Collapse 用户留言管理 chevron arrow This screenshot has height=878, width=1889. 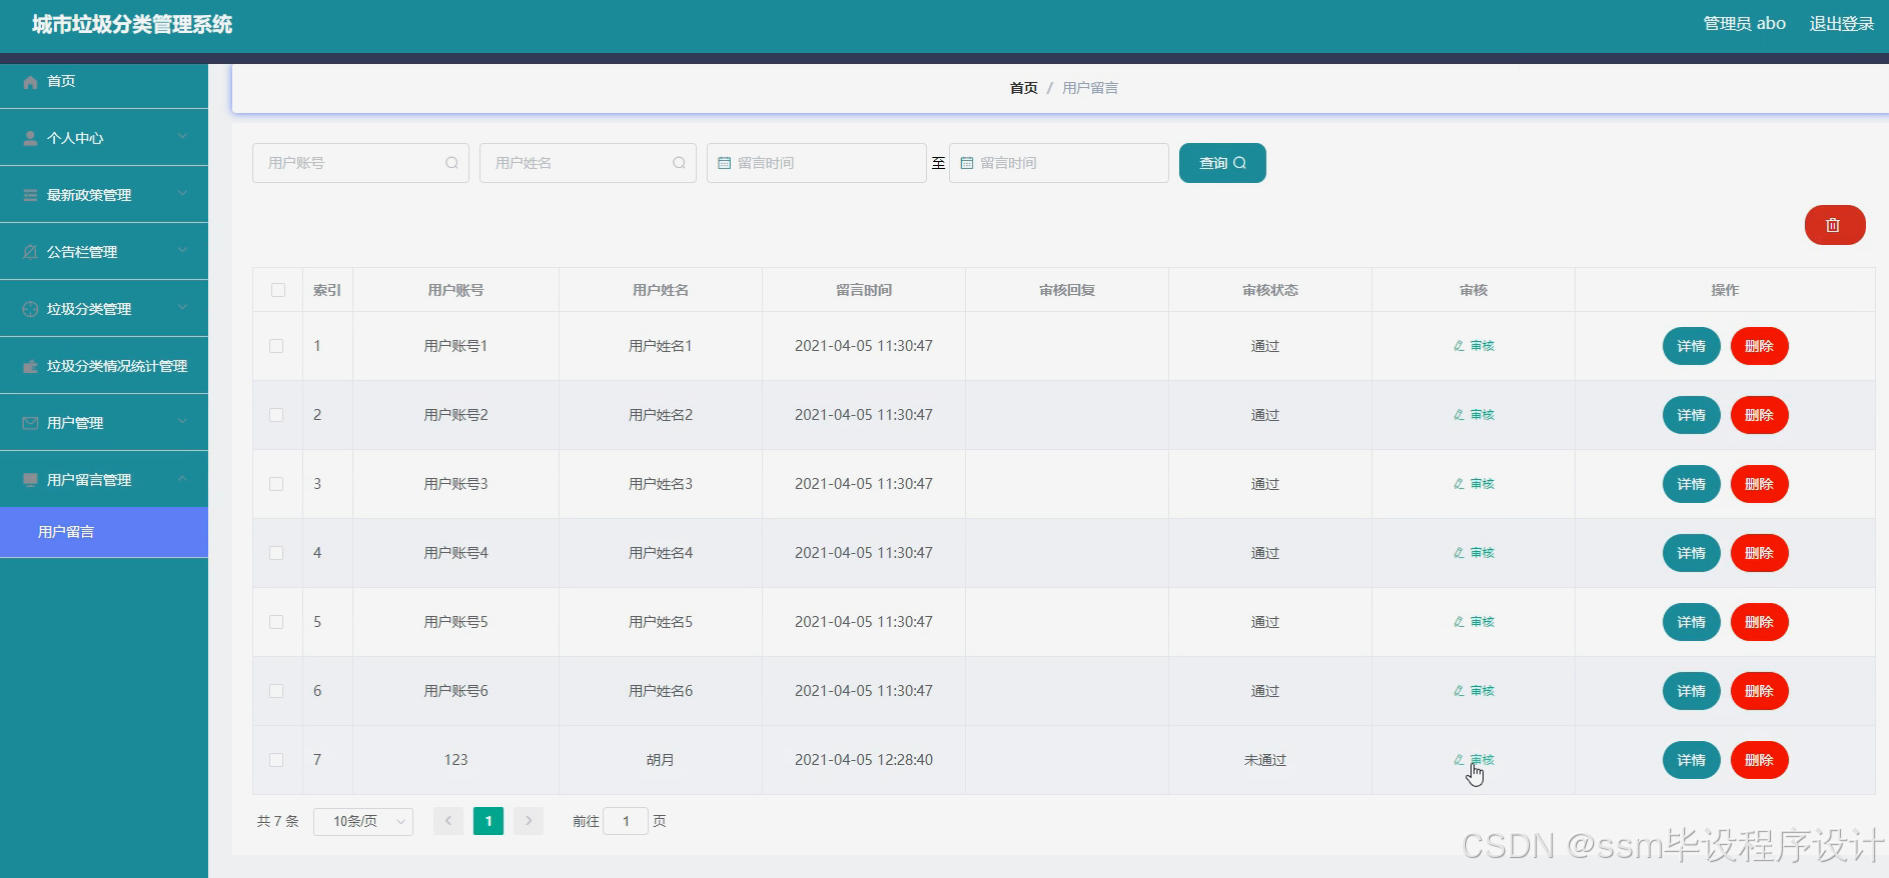(182, 478)
